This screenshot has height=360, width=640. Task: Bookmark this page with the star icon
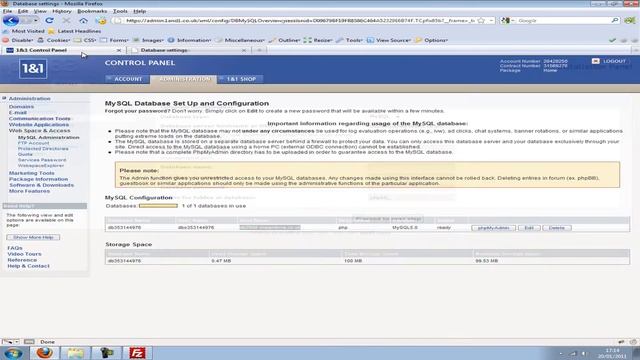coord(481,20)
